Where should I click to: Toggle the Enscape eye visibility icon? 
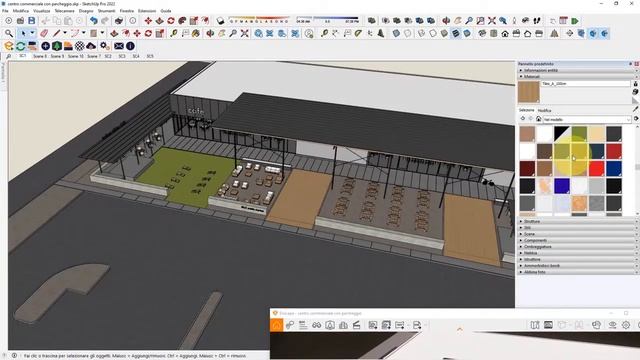(612, 325)
